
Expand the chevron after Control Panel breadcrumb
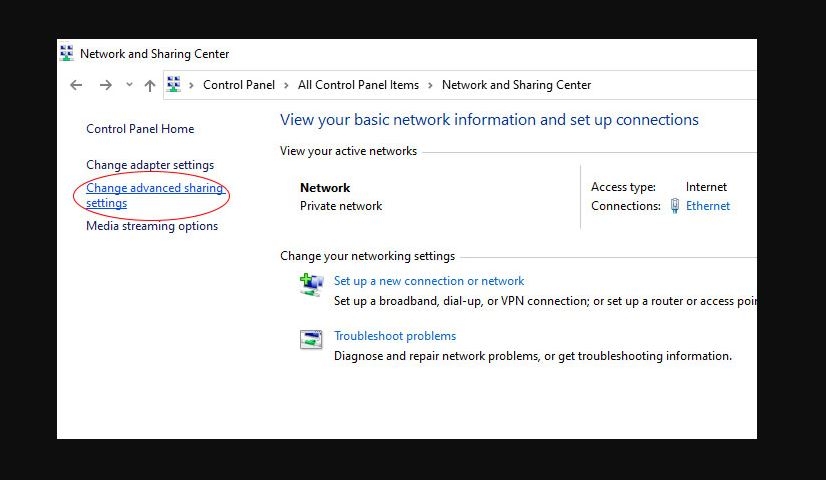click(x=285, y=85)
